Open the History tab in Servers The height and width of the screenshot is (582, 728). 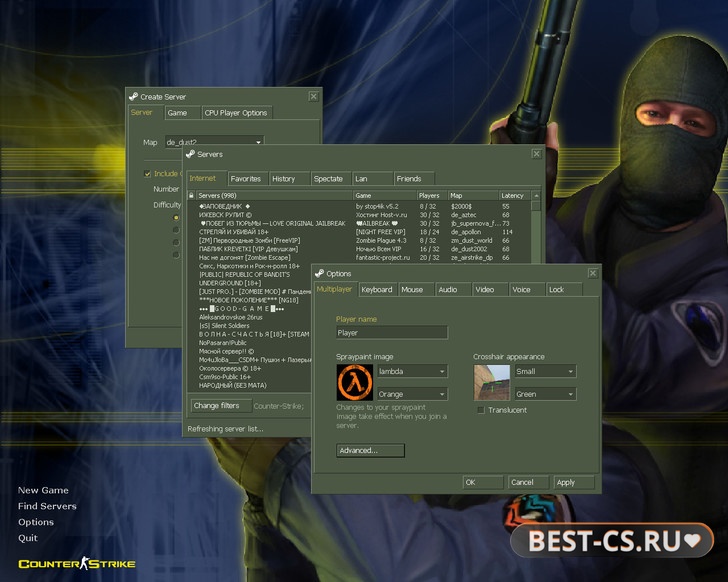289,179
